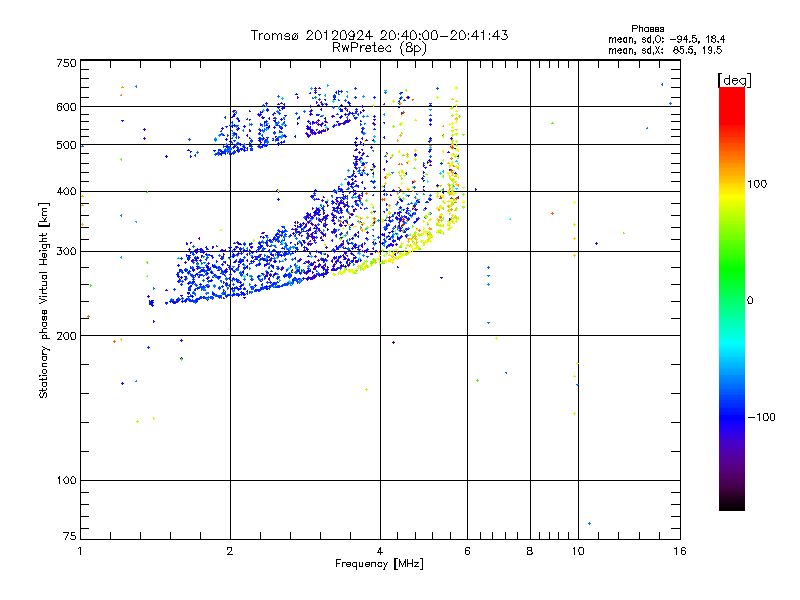Click the y-axis tick label '200'
This screenshot has width=800, height=600.
(x=66, y=336)
